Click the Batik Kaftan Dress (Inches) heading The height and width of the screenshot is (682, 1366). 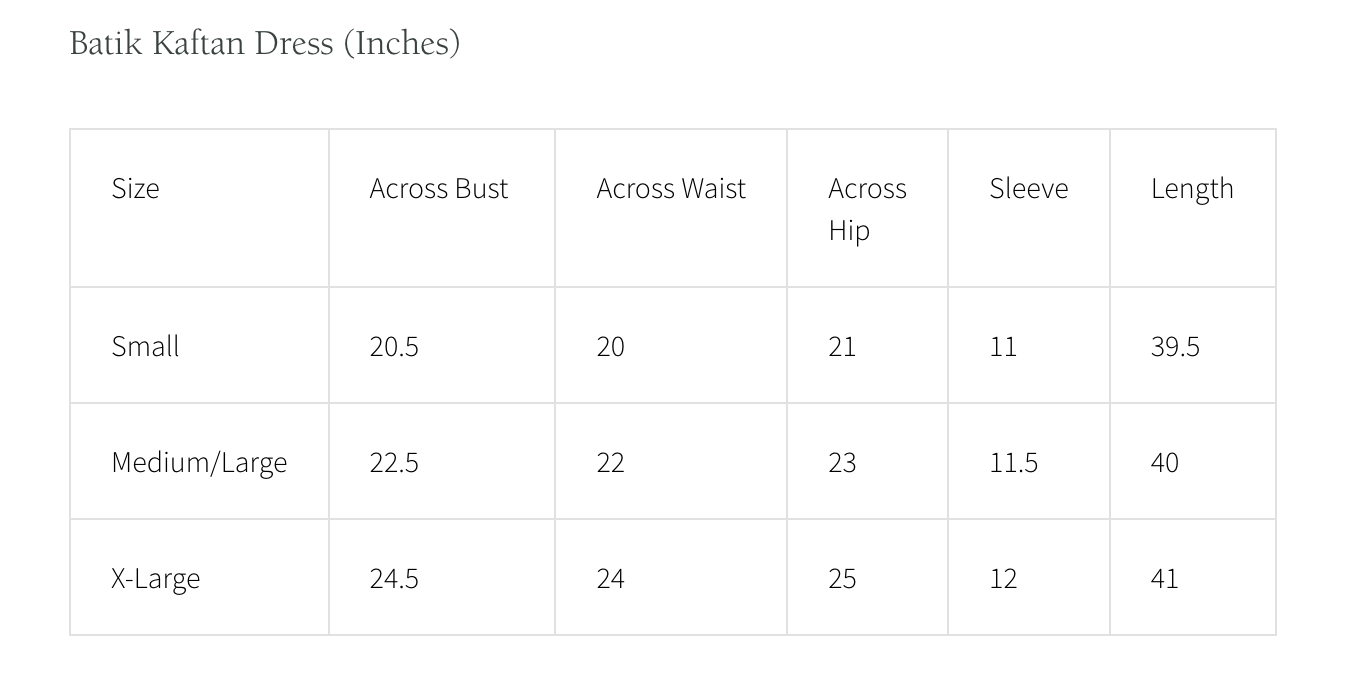click(x=265, y=43)
